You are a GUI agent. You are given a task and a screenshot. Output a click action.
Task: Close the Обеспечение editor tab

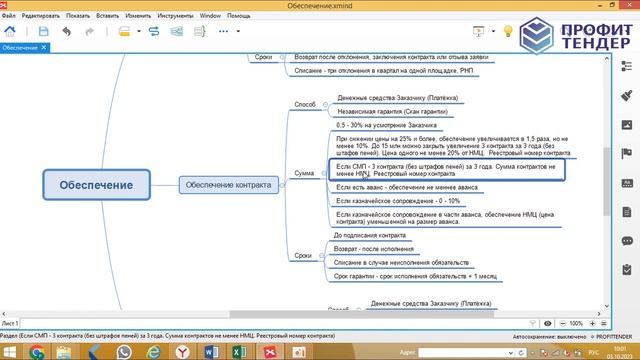click(44, 48)
